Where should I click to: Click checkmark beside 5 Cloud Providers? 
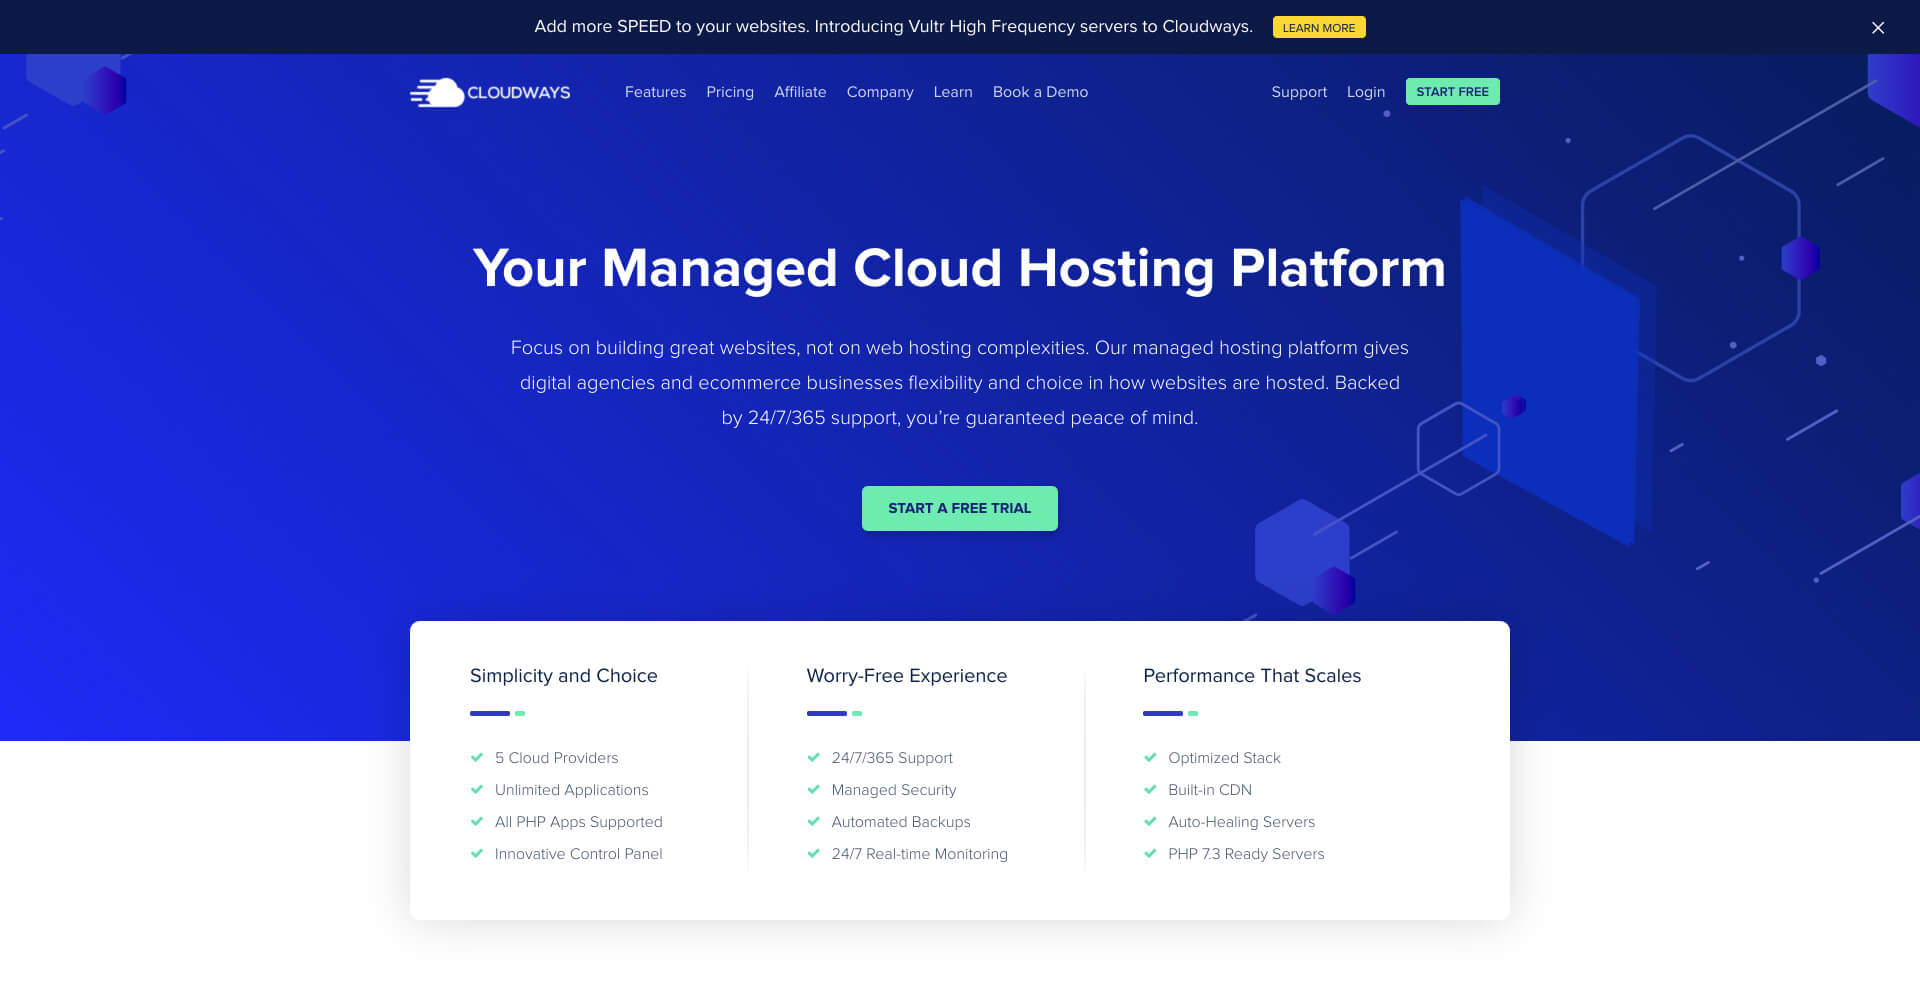(477, 757)
